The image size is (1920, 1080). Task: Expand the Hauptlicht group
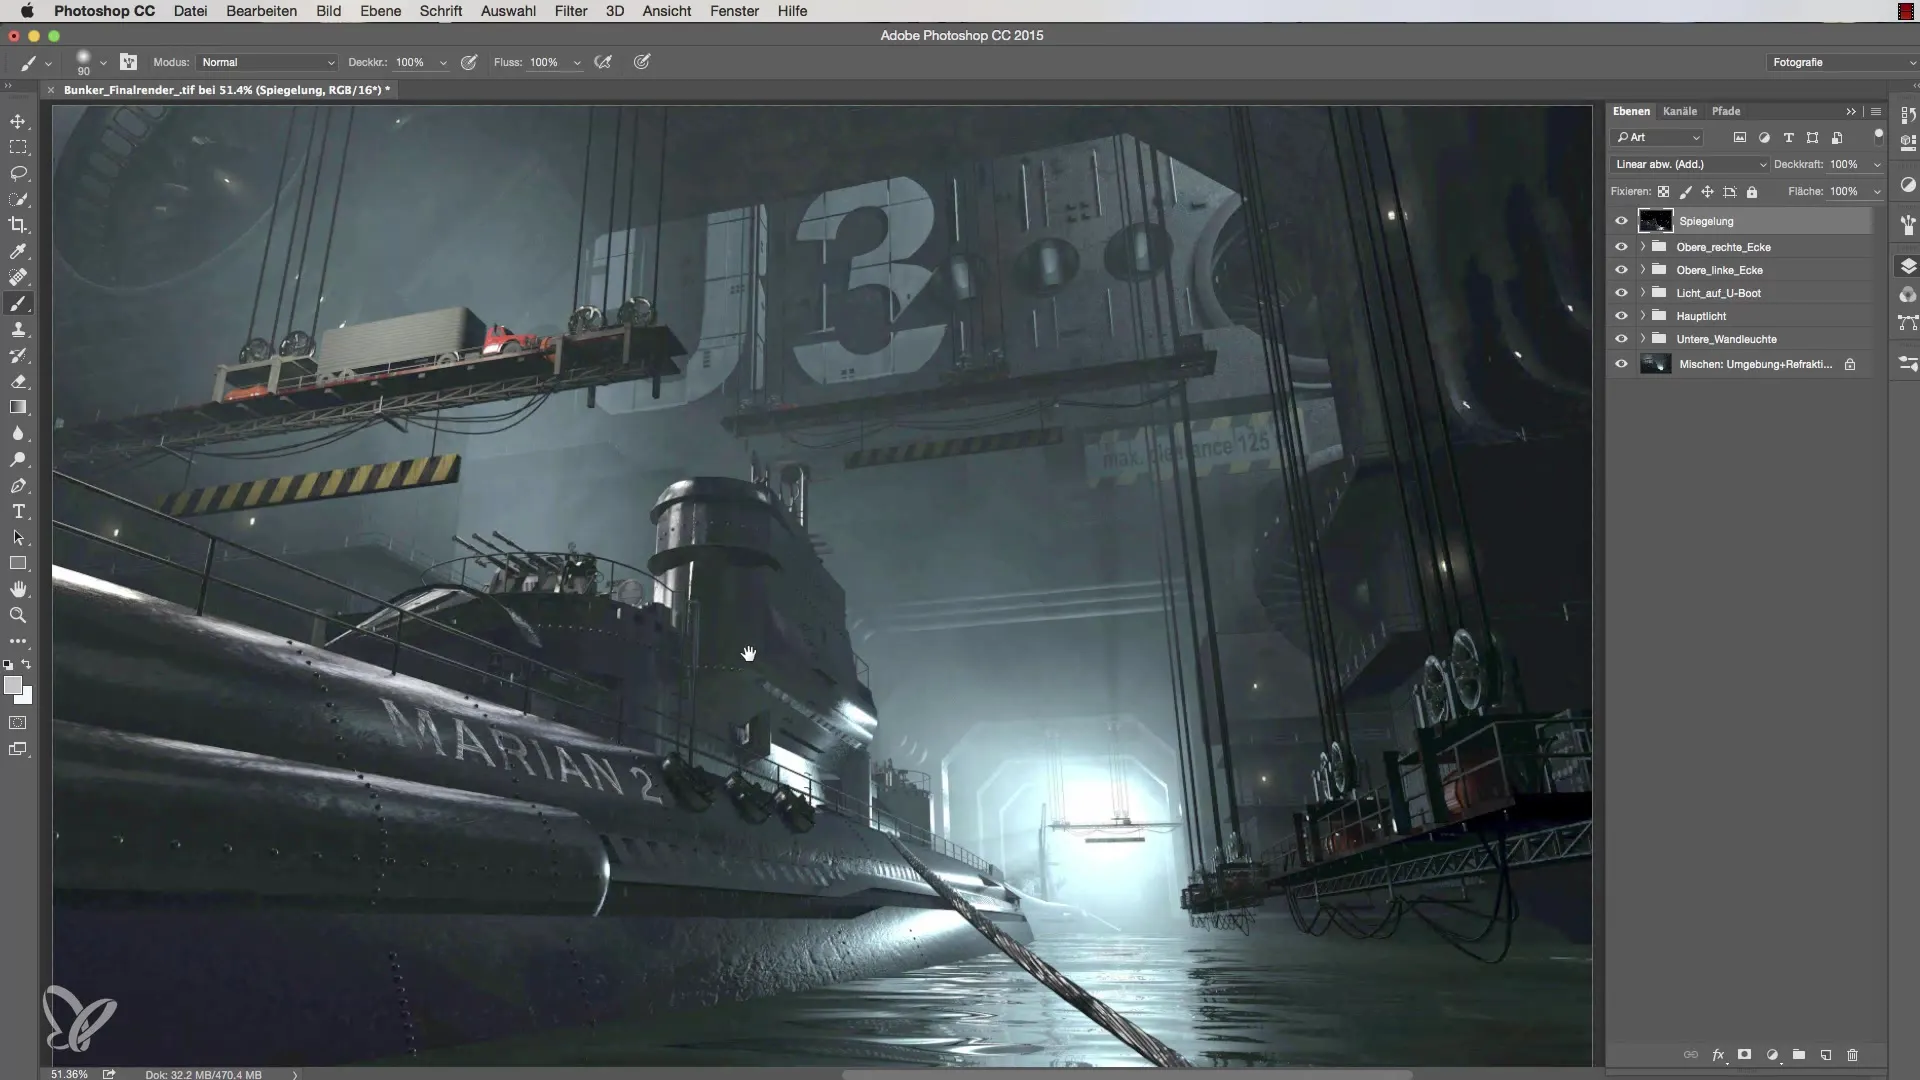click(x=1642, y=316)
